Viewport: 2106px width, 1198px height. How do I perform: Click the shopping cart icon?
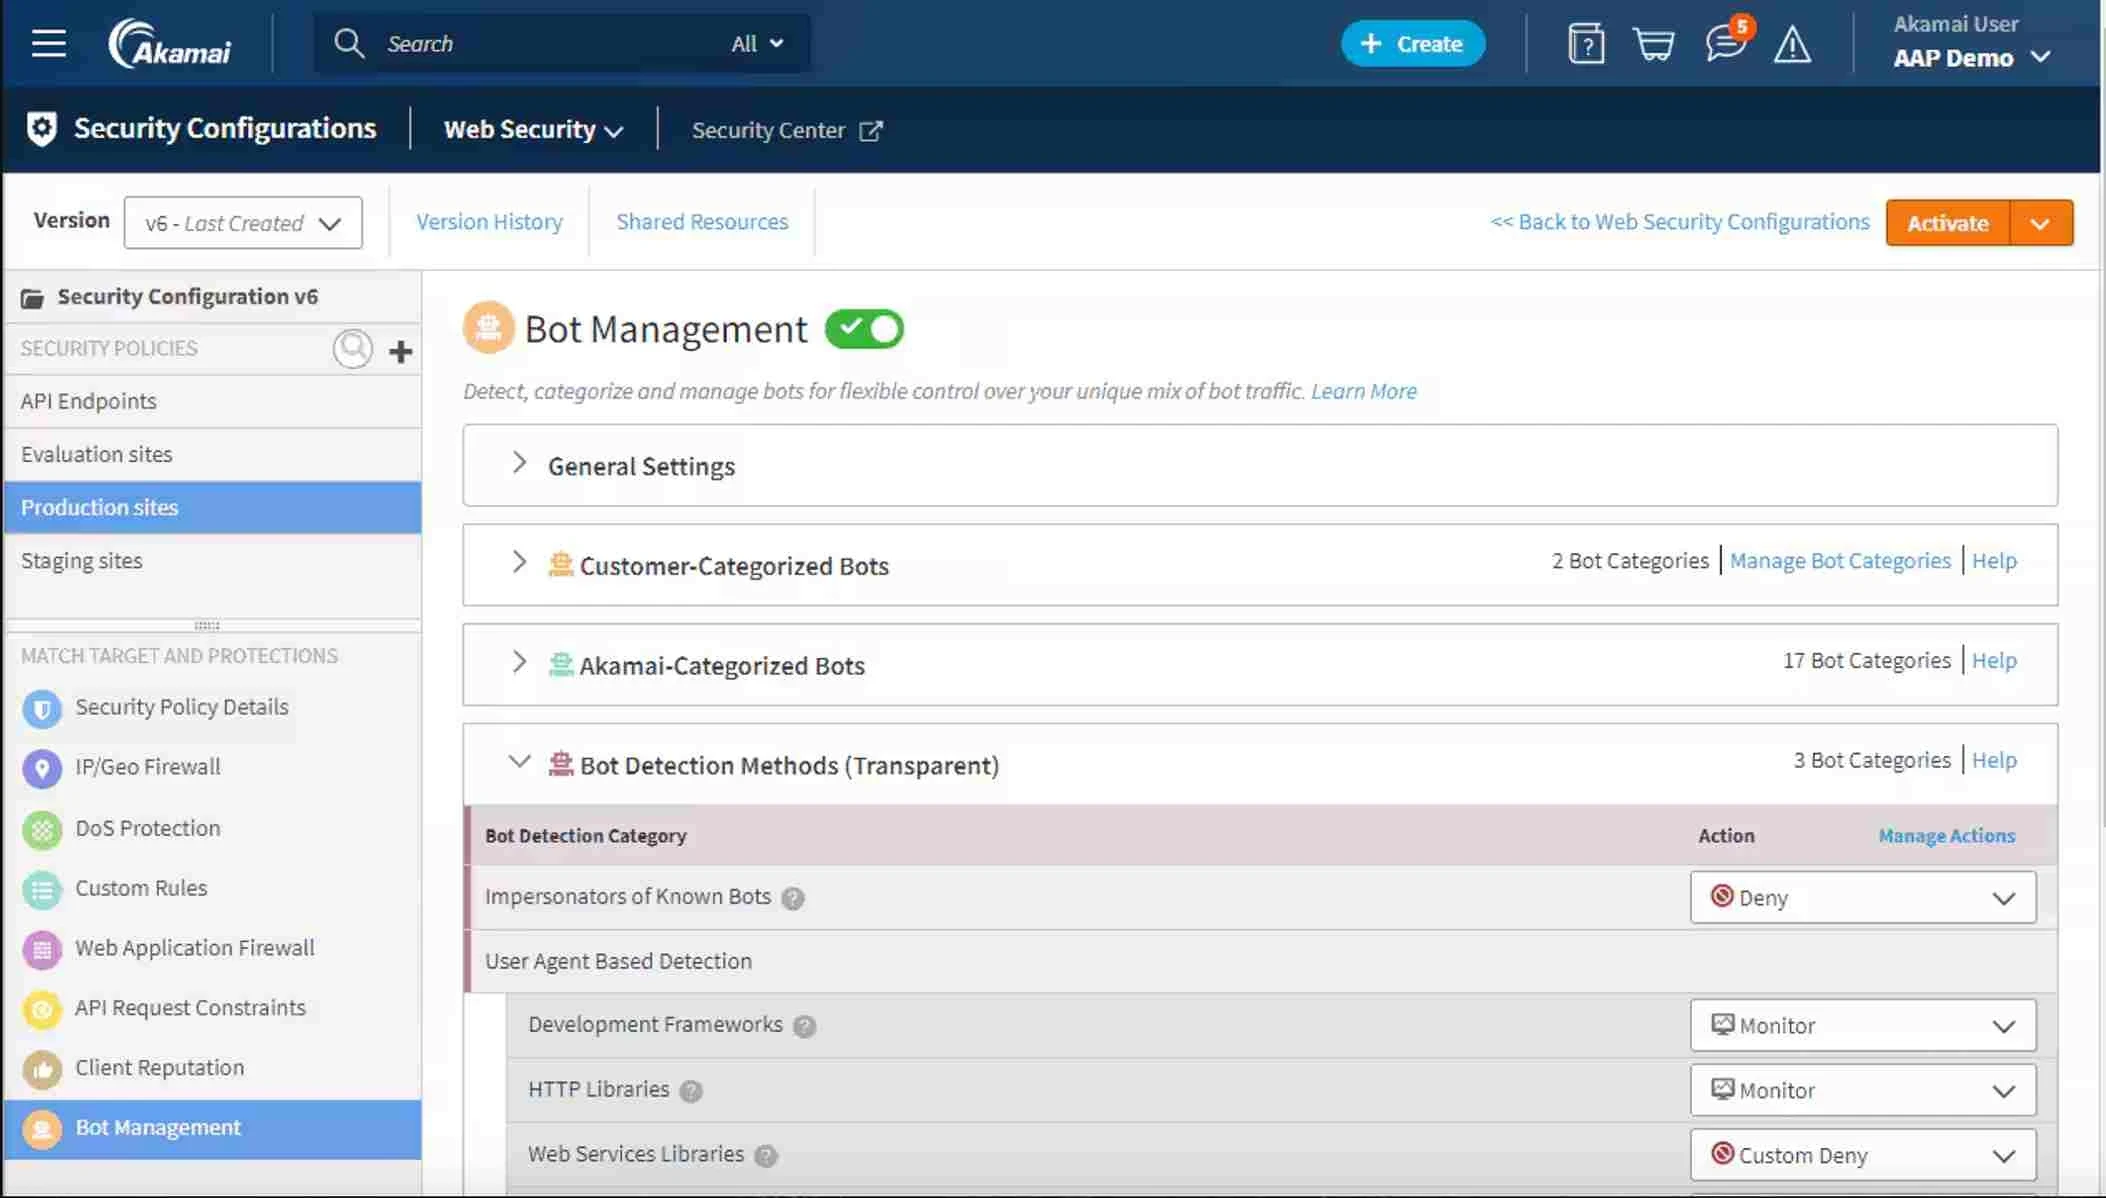click(1654, 44)
